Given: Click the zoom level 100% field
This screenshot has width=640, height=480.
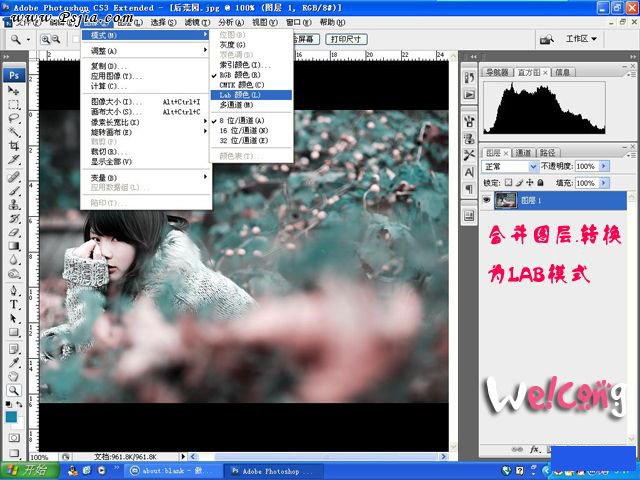Looking at the screenshot, I should click(43, 457).
